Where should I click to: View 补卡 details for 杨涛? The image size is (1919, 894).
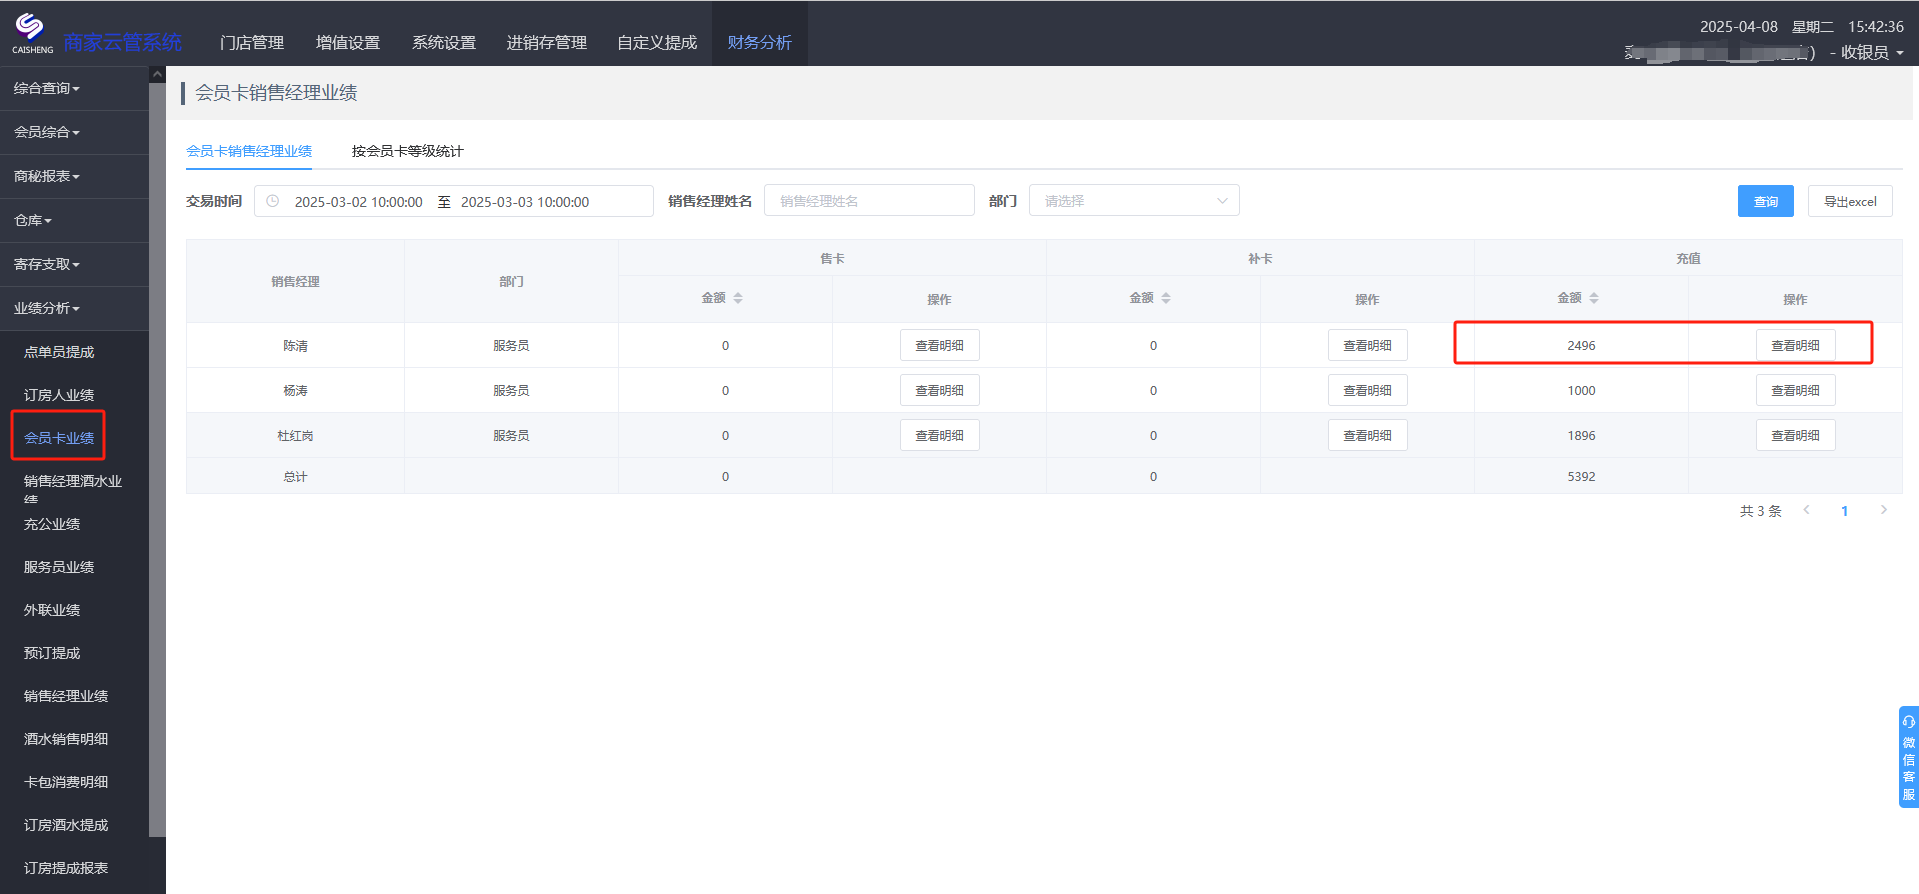[x=1368, y=390]
